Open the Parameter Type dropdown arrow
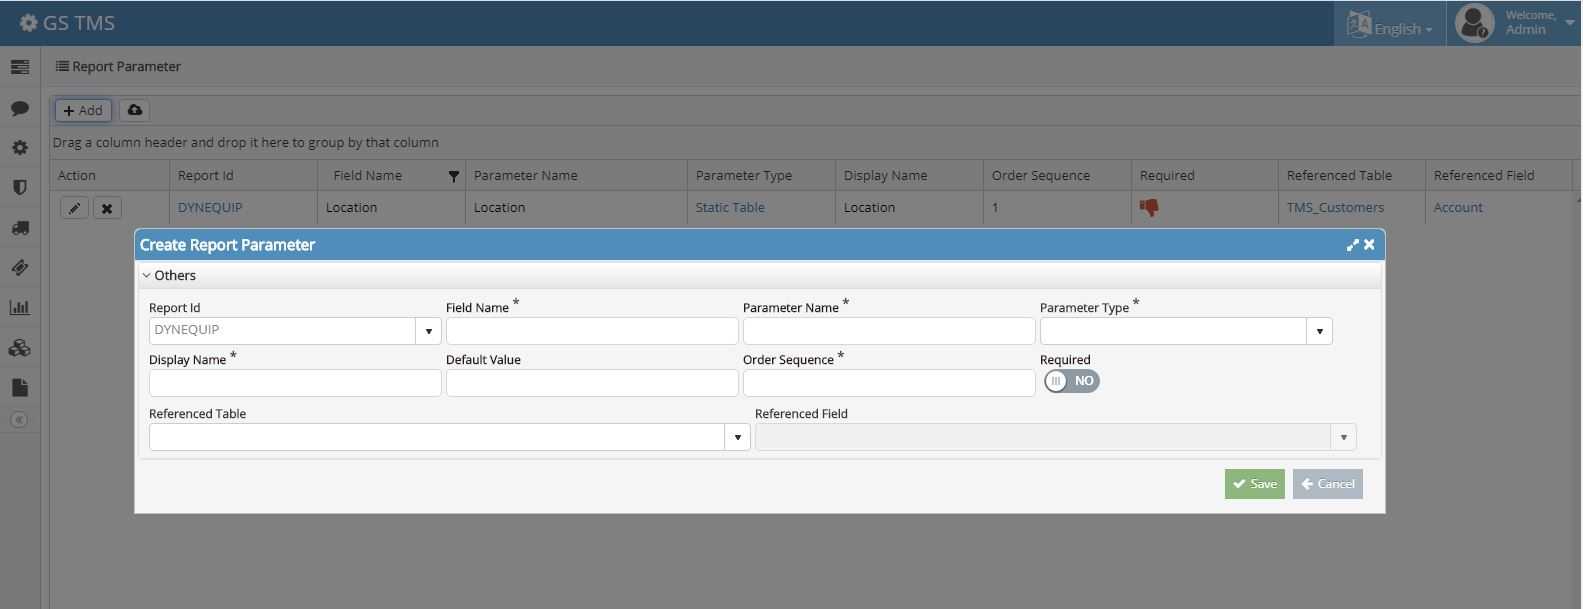 pos(1320,331)
